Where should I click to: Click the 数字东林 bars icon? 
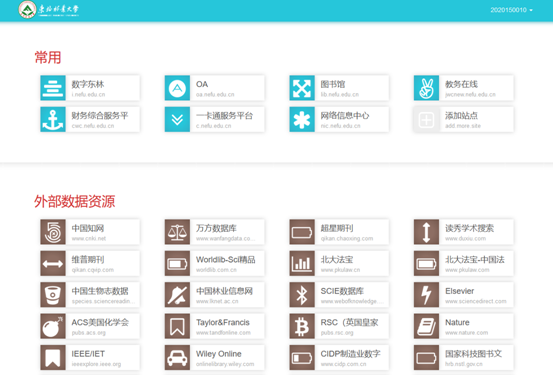click(53, 88)
